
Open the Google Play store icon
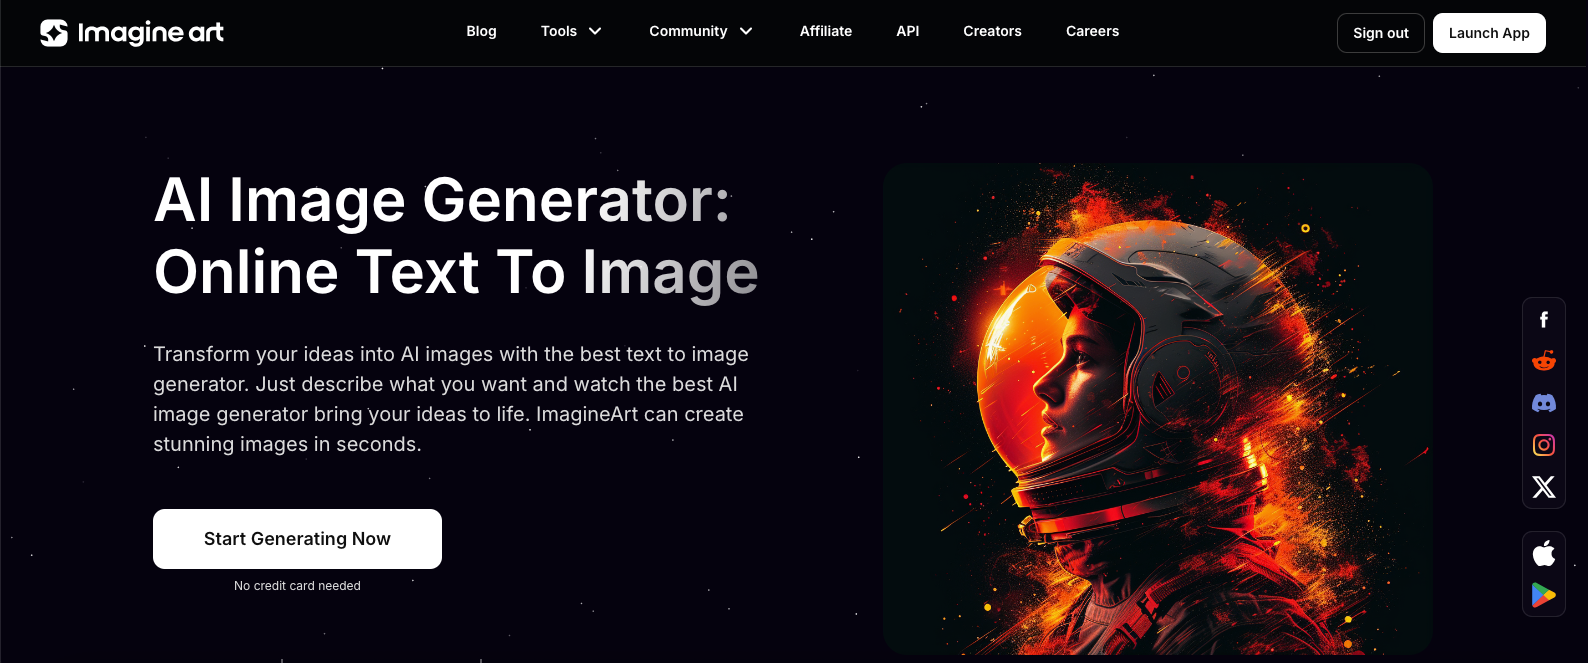coord(1544,595)
